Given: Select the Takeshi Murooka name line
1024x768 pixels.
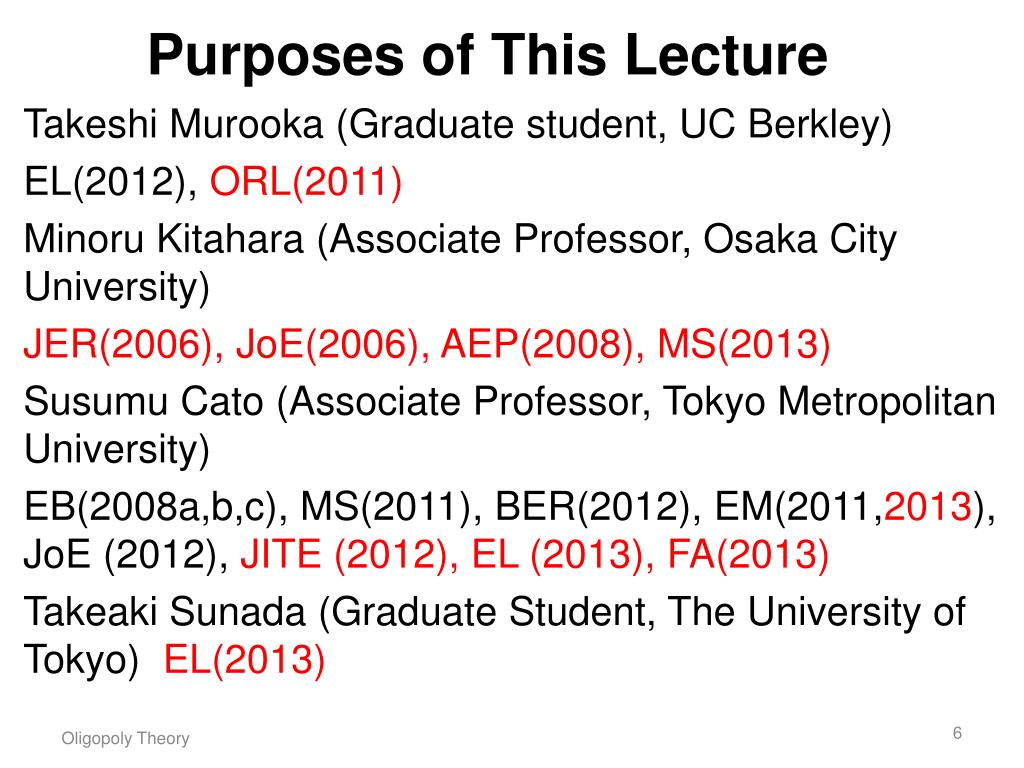Looking at the screenshot, I should point(457,124).
